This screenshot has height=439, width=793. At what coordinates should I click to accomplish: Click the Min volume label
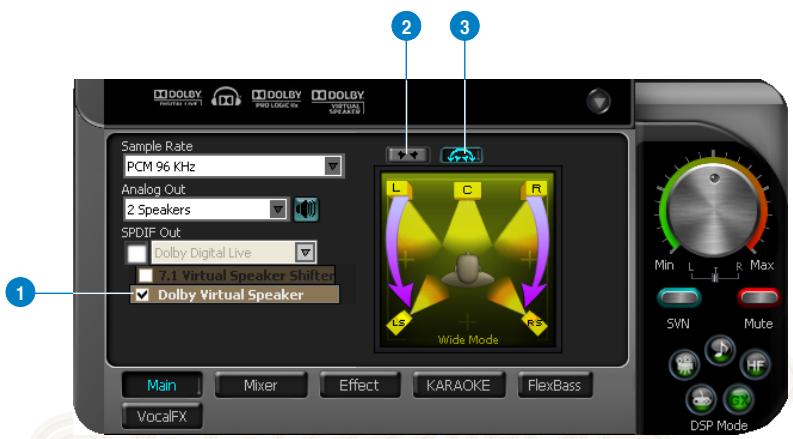pos(664,265)
